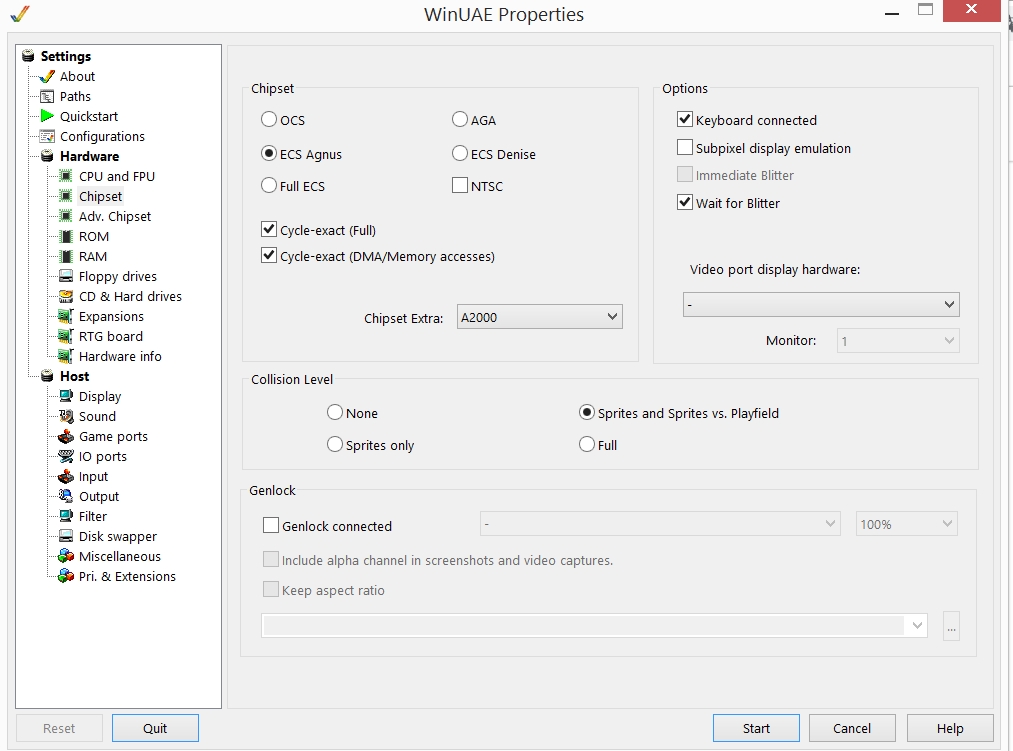Click the CPU and FPU chip icon

tap(65, 176)
